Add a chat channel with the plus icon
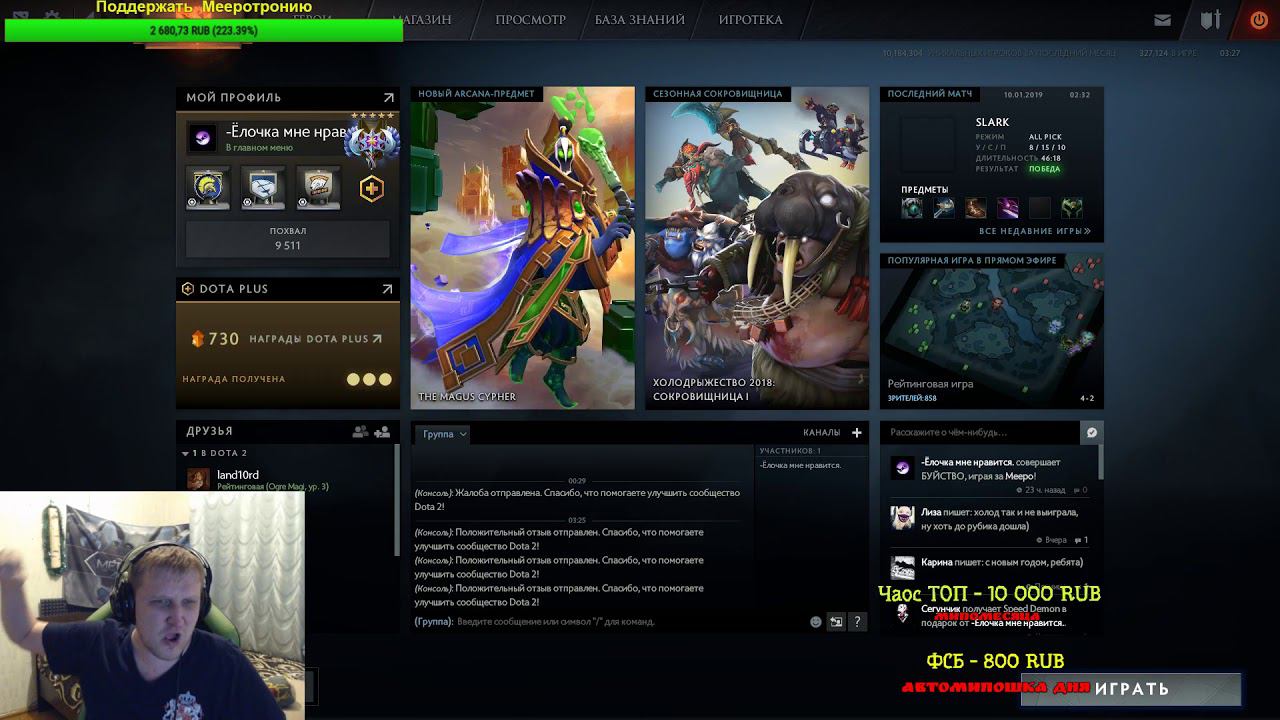 [x=857, y=433]
